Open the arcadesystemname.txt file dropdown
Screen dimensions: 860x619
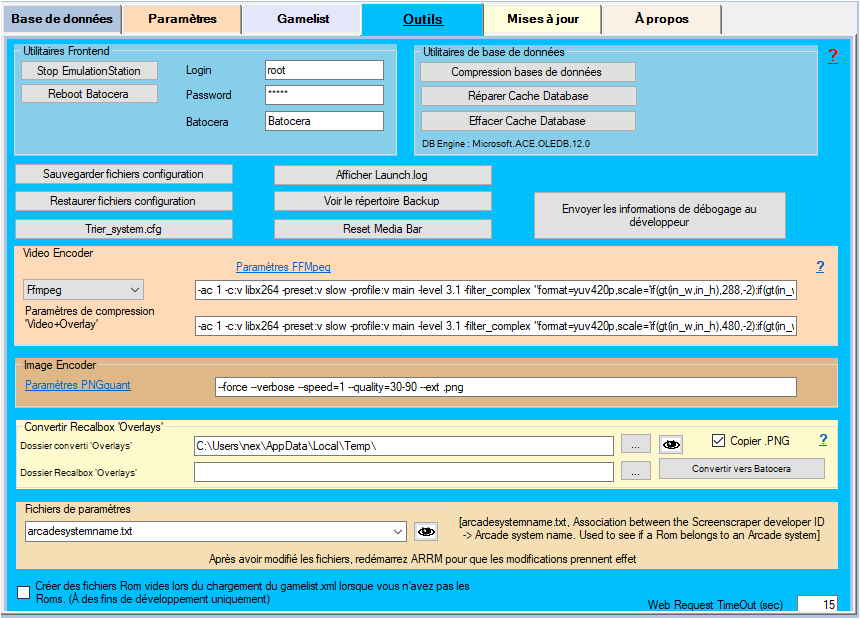tap(398, 531)
